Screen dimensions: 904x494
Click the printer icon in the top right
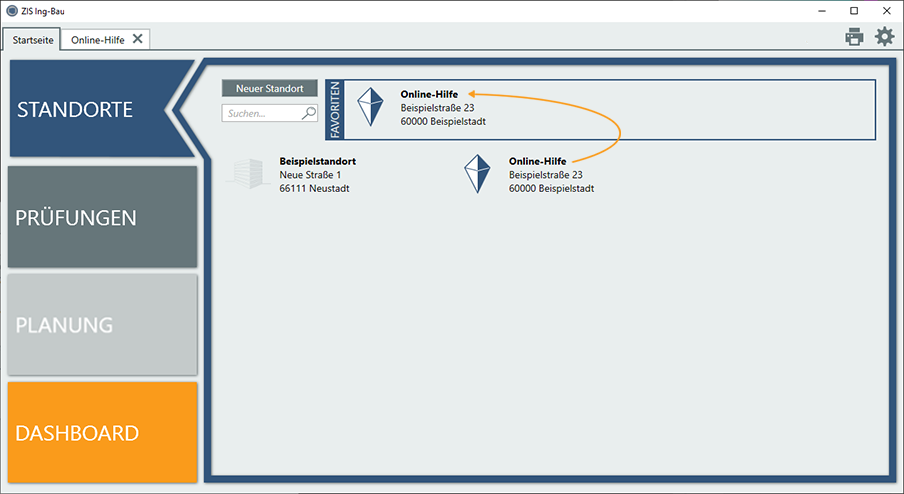pos(853,38)
